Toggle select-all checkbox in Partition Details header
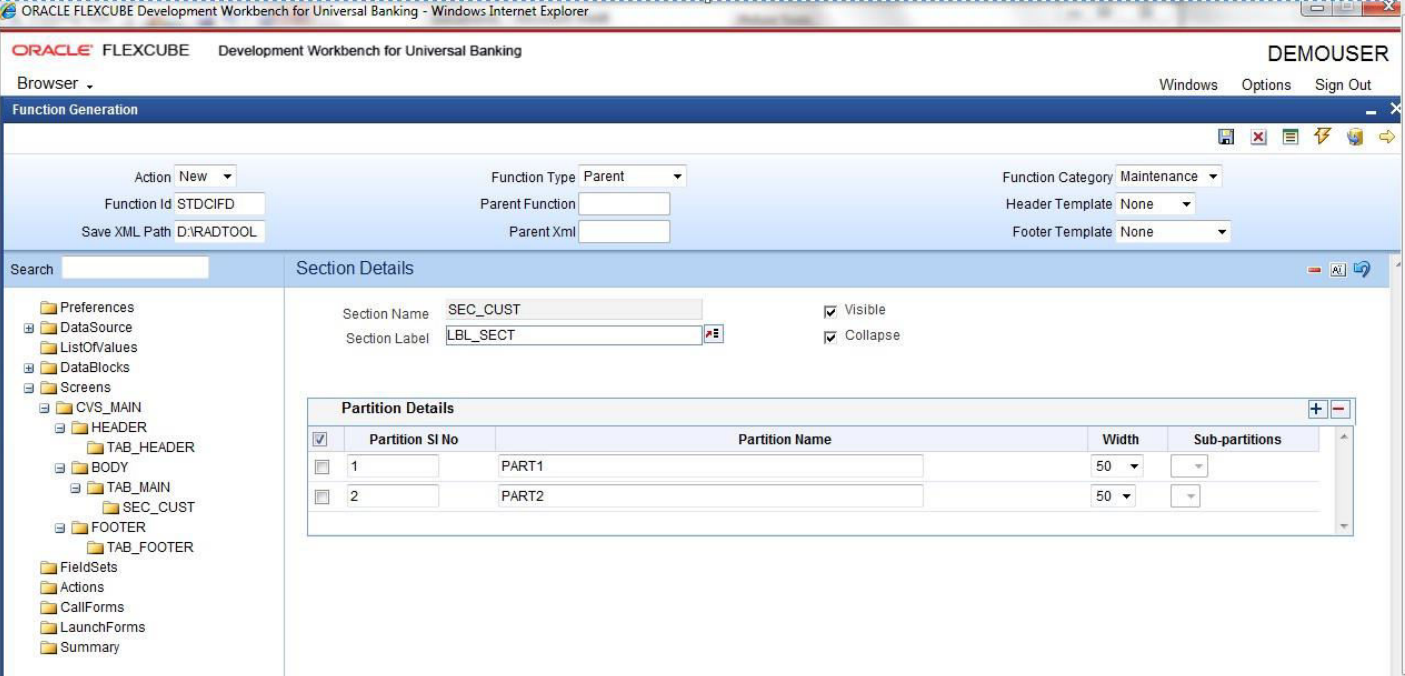The width and height of the screenshot is (1405, 676). 320,439
